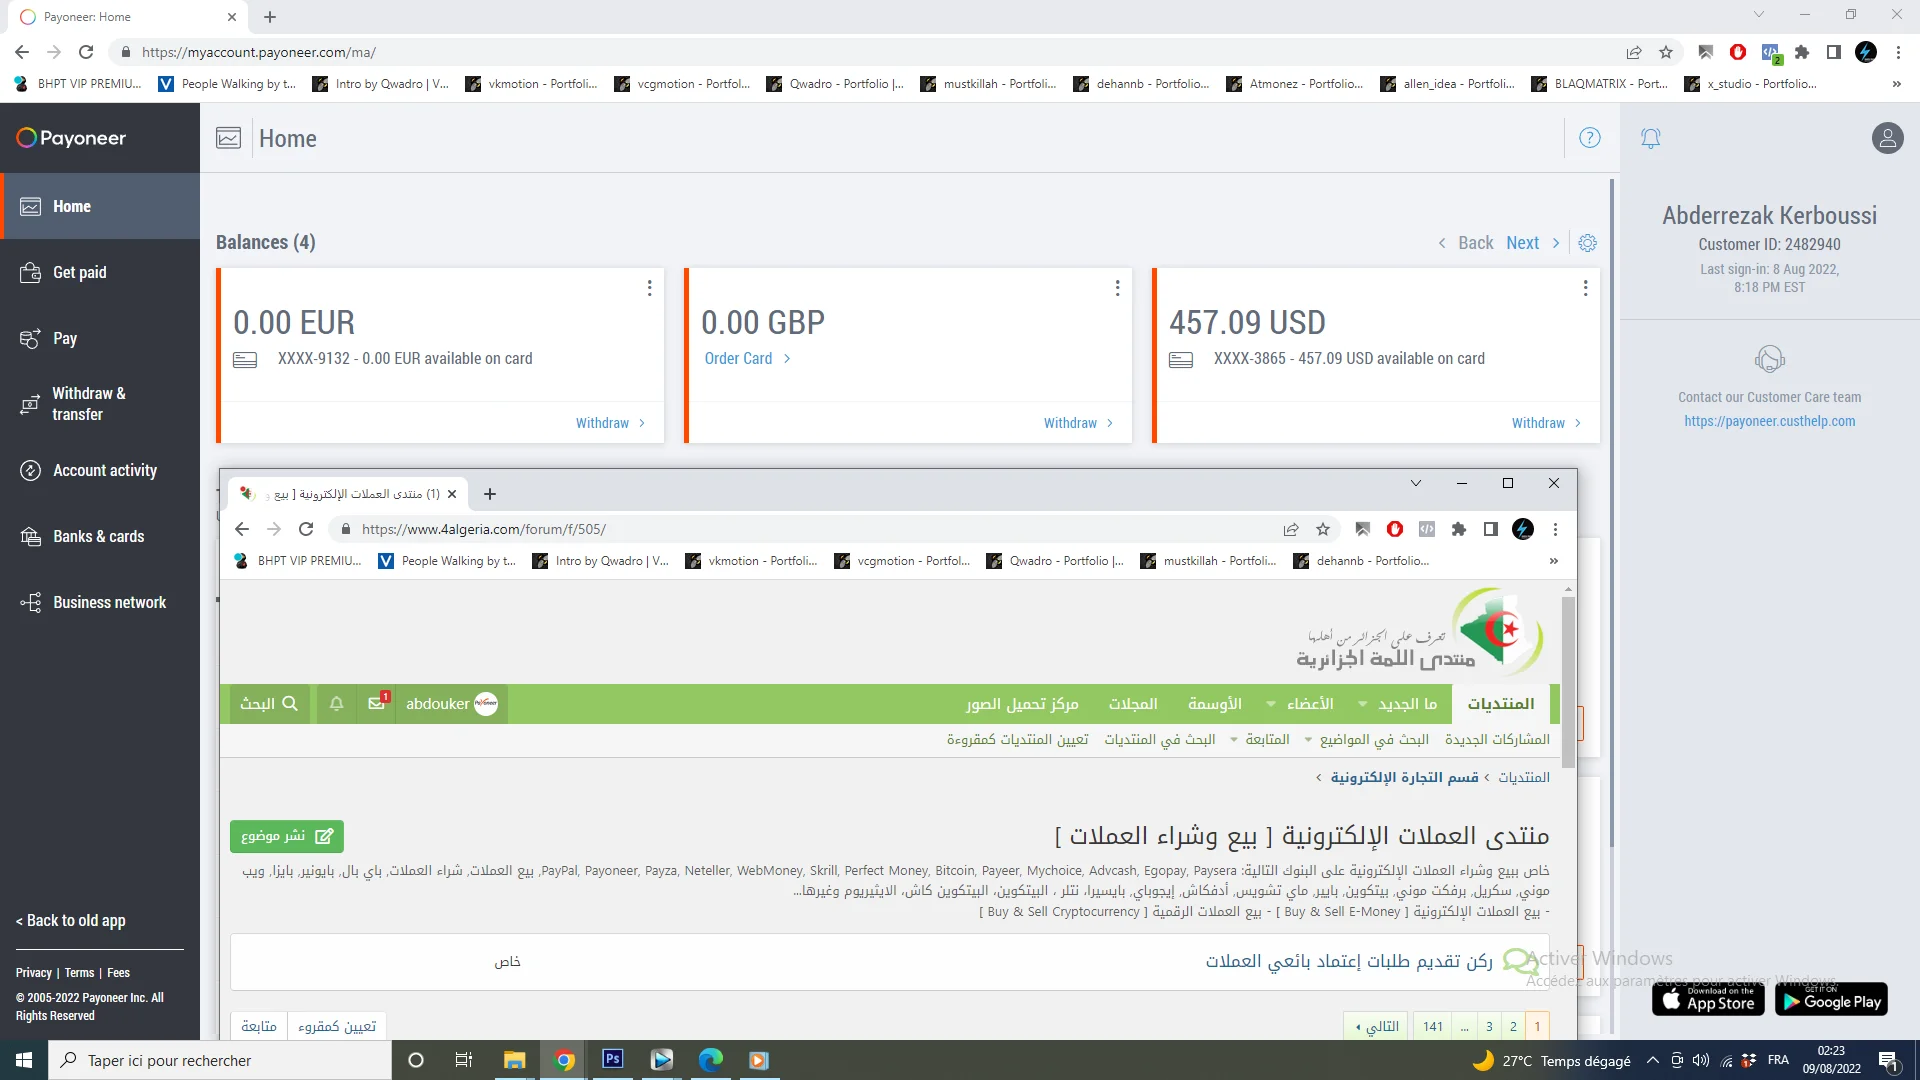Open the share icon in the forum address bar
This screenshot has height=1080, width=1920.
coord(1291,529)
